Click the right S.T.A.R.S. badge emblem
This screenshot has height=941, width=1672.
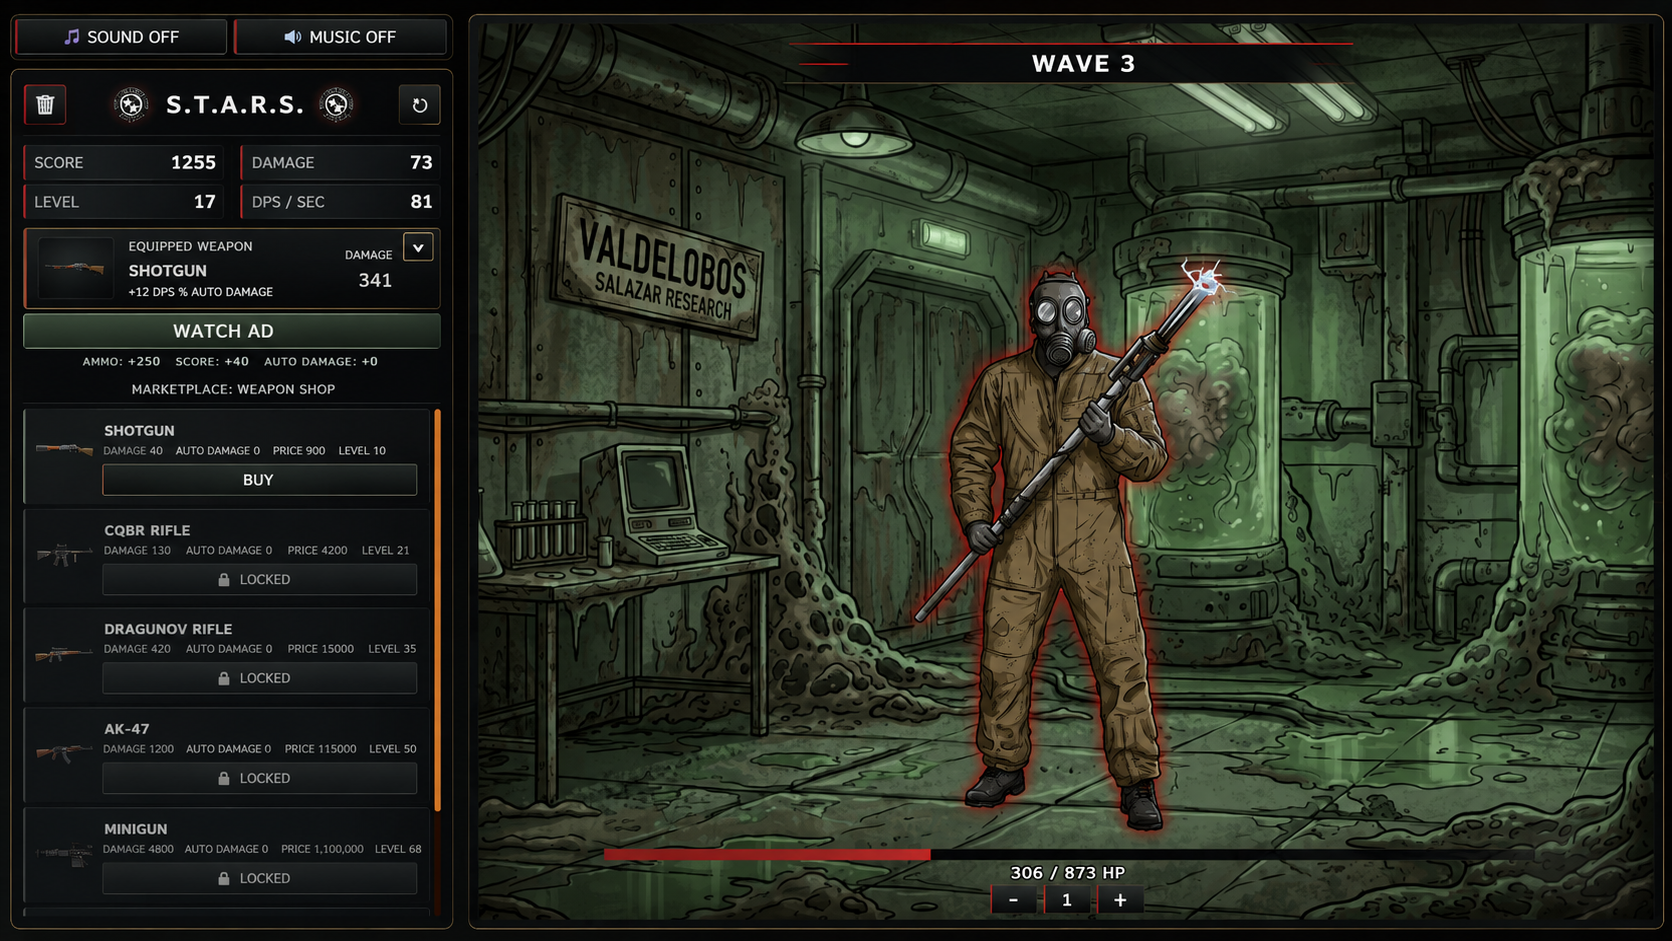337,104
